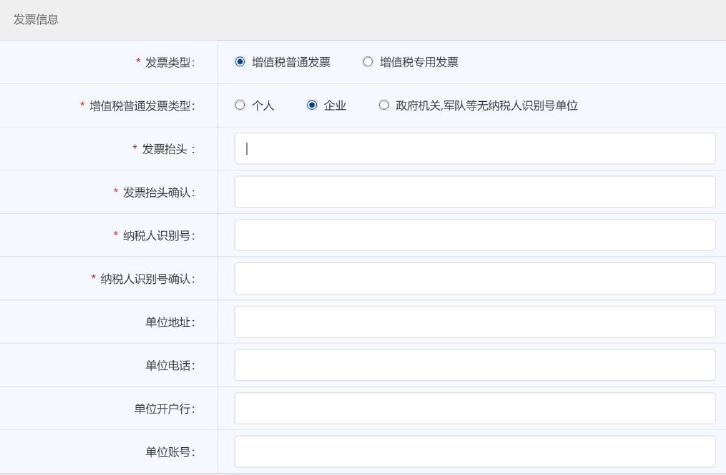Click the 单位开户行 input field
Image resolution: width=726 pixels, height=475 pixels.
pos(475,408)
